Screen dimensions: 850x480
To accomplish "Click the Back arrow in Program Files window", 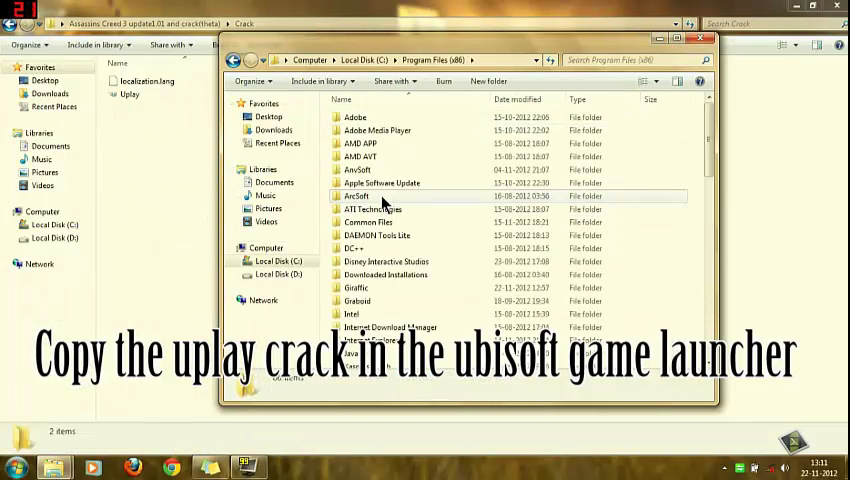I will [233, 60].
